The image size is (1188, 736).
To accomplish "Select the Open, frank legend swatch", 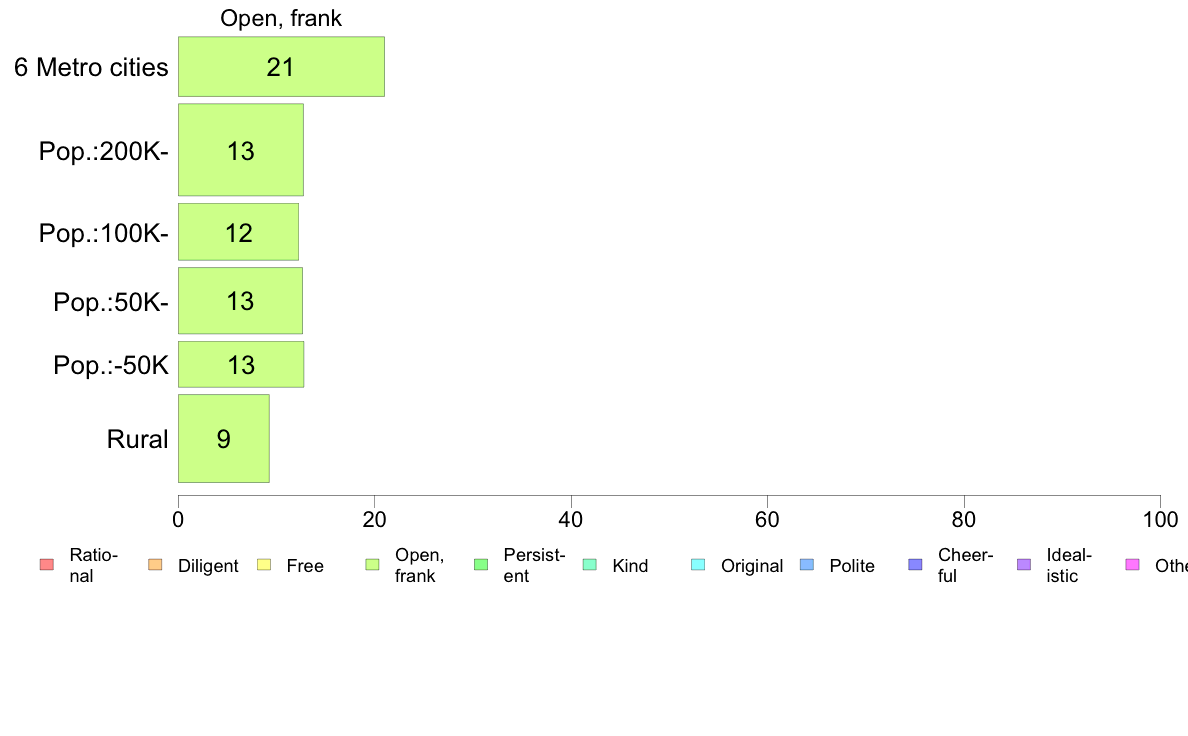I will 372,565.
